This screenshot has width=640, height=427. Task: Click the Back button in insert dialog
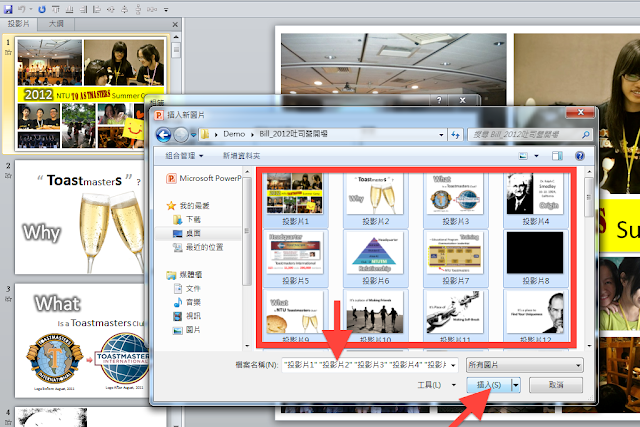164,134
